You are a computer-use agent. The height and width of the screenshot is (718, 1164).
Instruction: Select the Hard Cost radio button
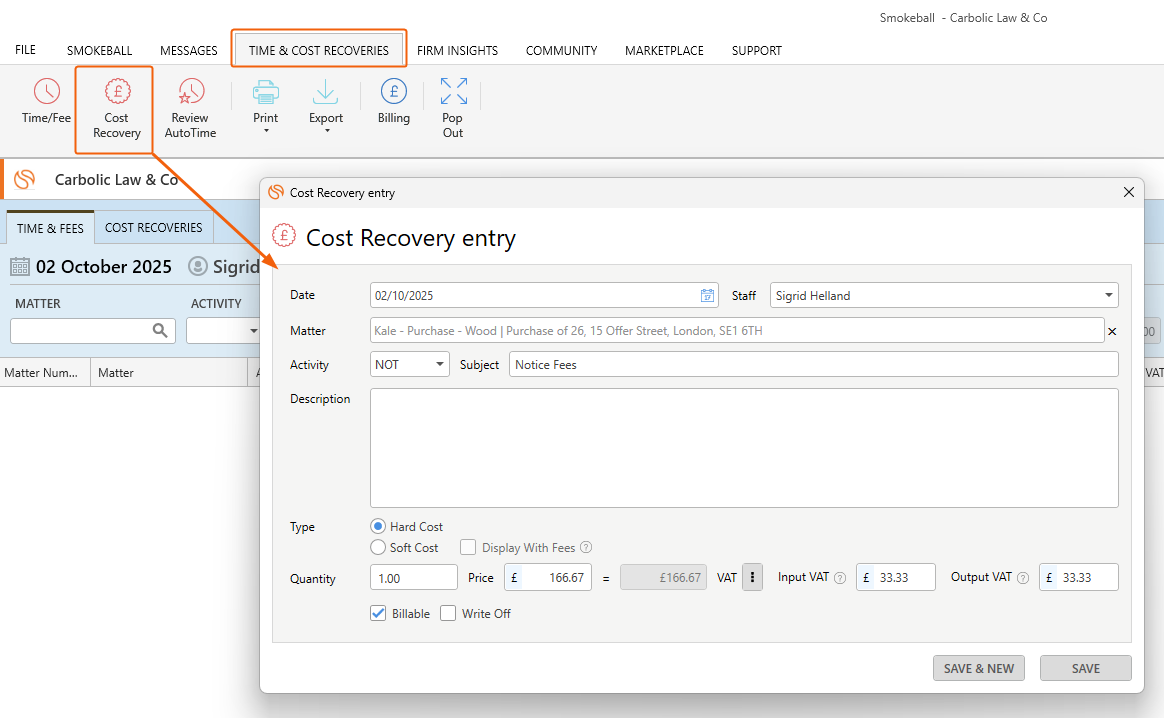pos(378,526)
